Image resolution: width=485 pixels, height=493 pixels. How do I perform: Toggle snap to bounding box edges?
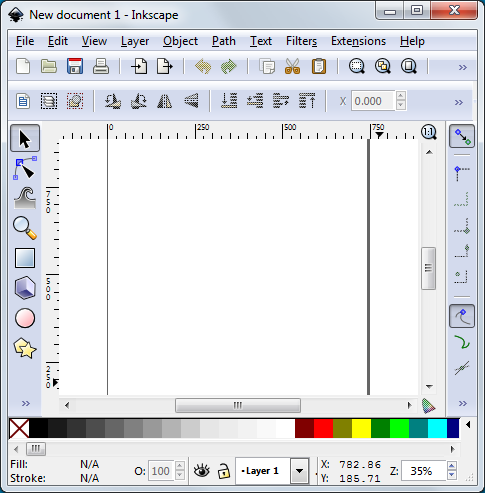462,199
